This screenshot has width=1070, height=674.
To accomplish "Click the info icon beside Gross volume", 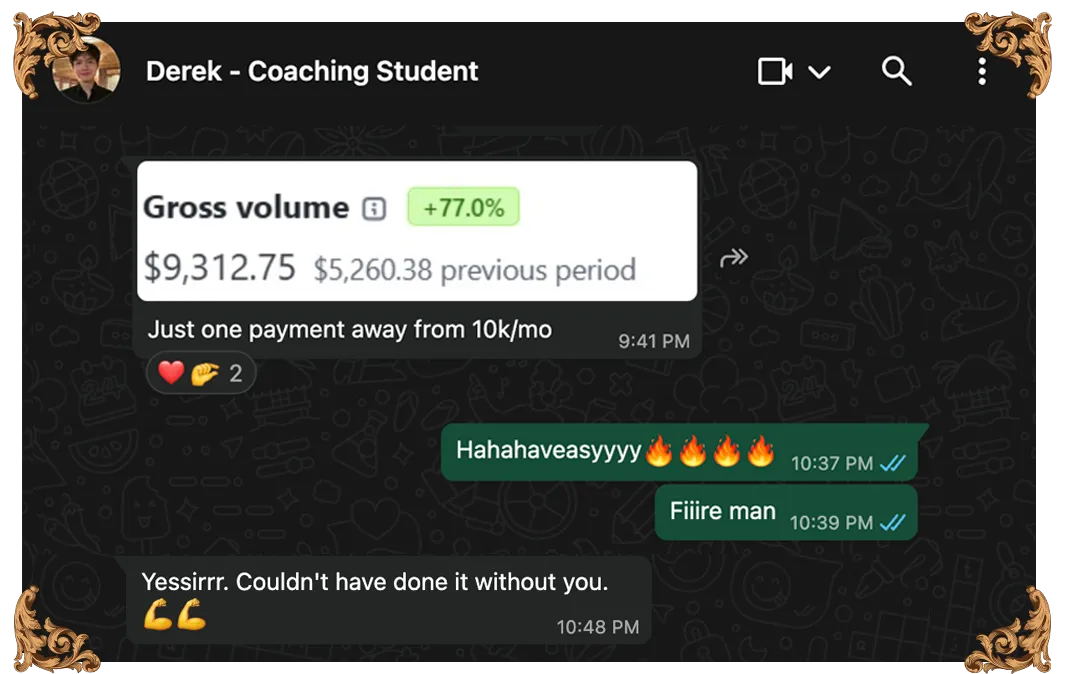I will 374,209.
